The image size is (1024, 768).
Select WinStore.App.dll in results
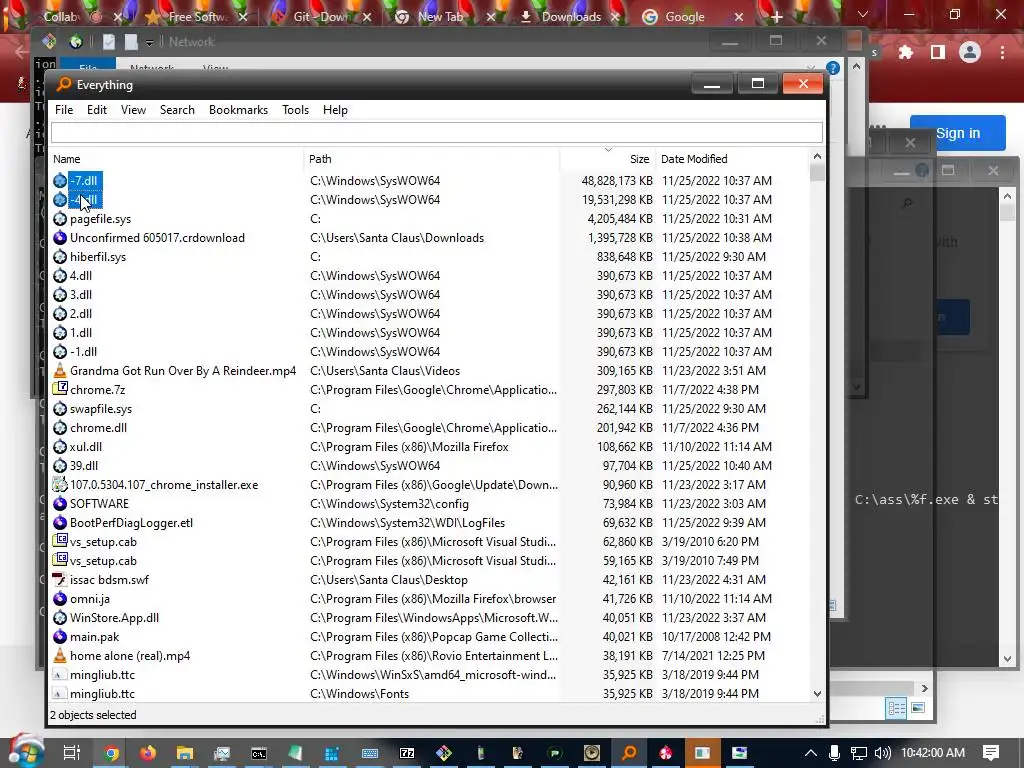pyautogui.click(x=429, y=618)
